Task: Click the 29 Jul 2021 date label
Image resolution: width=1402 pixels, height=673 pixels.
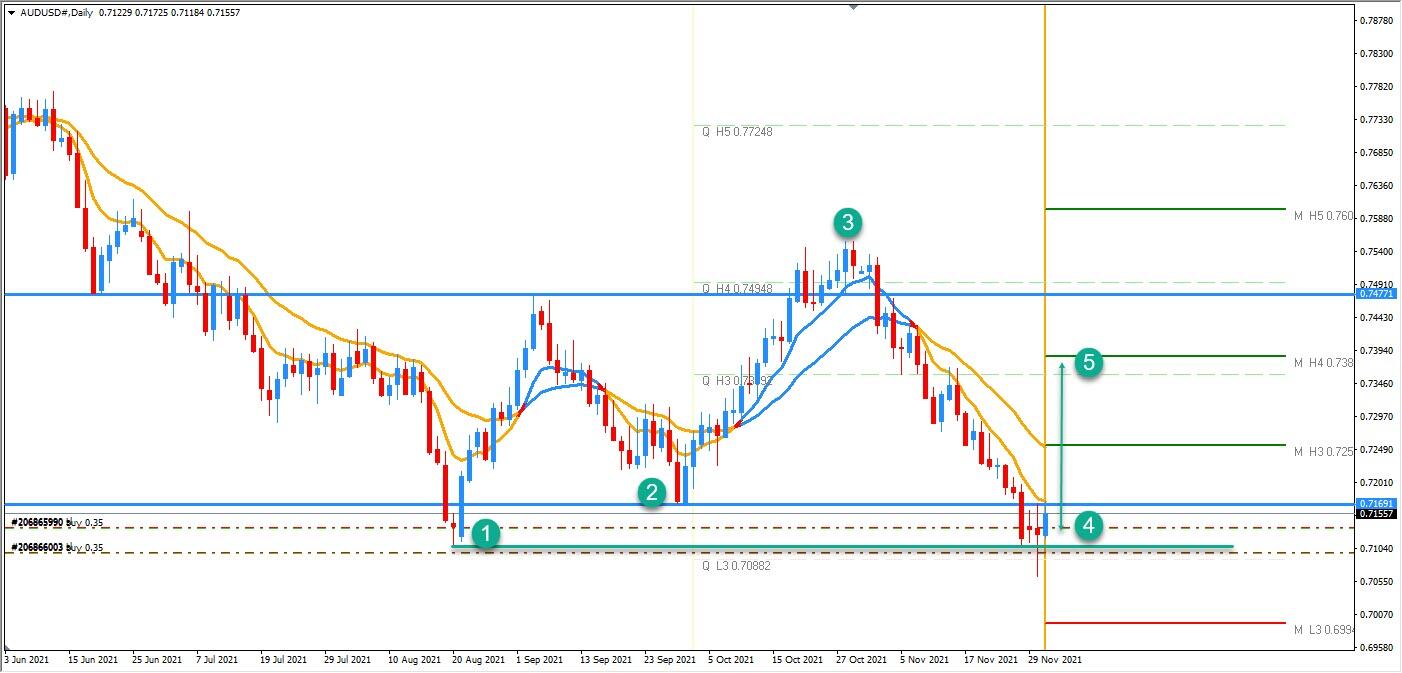Action: [x=349, y=660]
